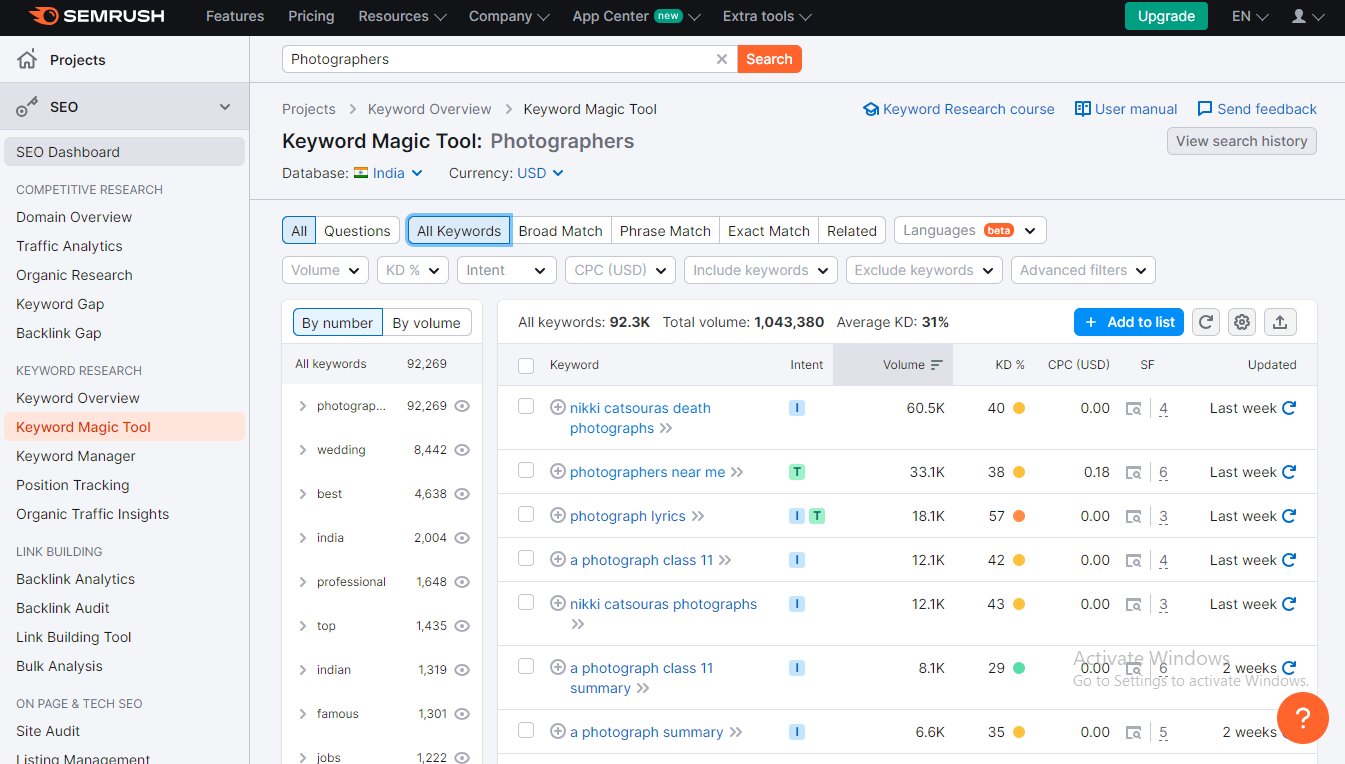This screenshot has height=764, width=1345.
Task: Select the Broad Match tab
Action: 560,230
